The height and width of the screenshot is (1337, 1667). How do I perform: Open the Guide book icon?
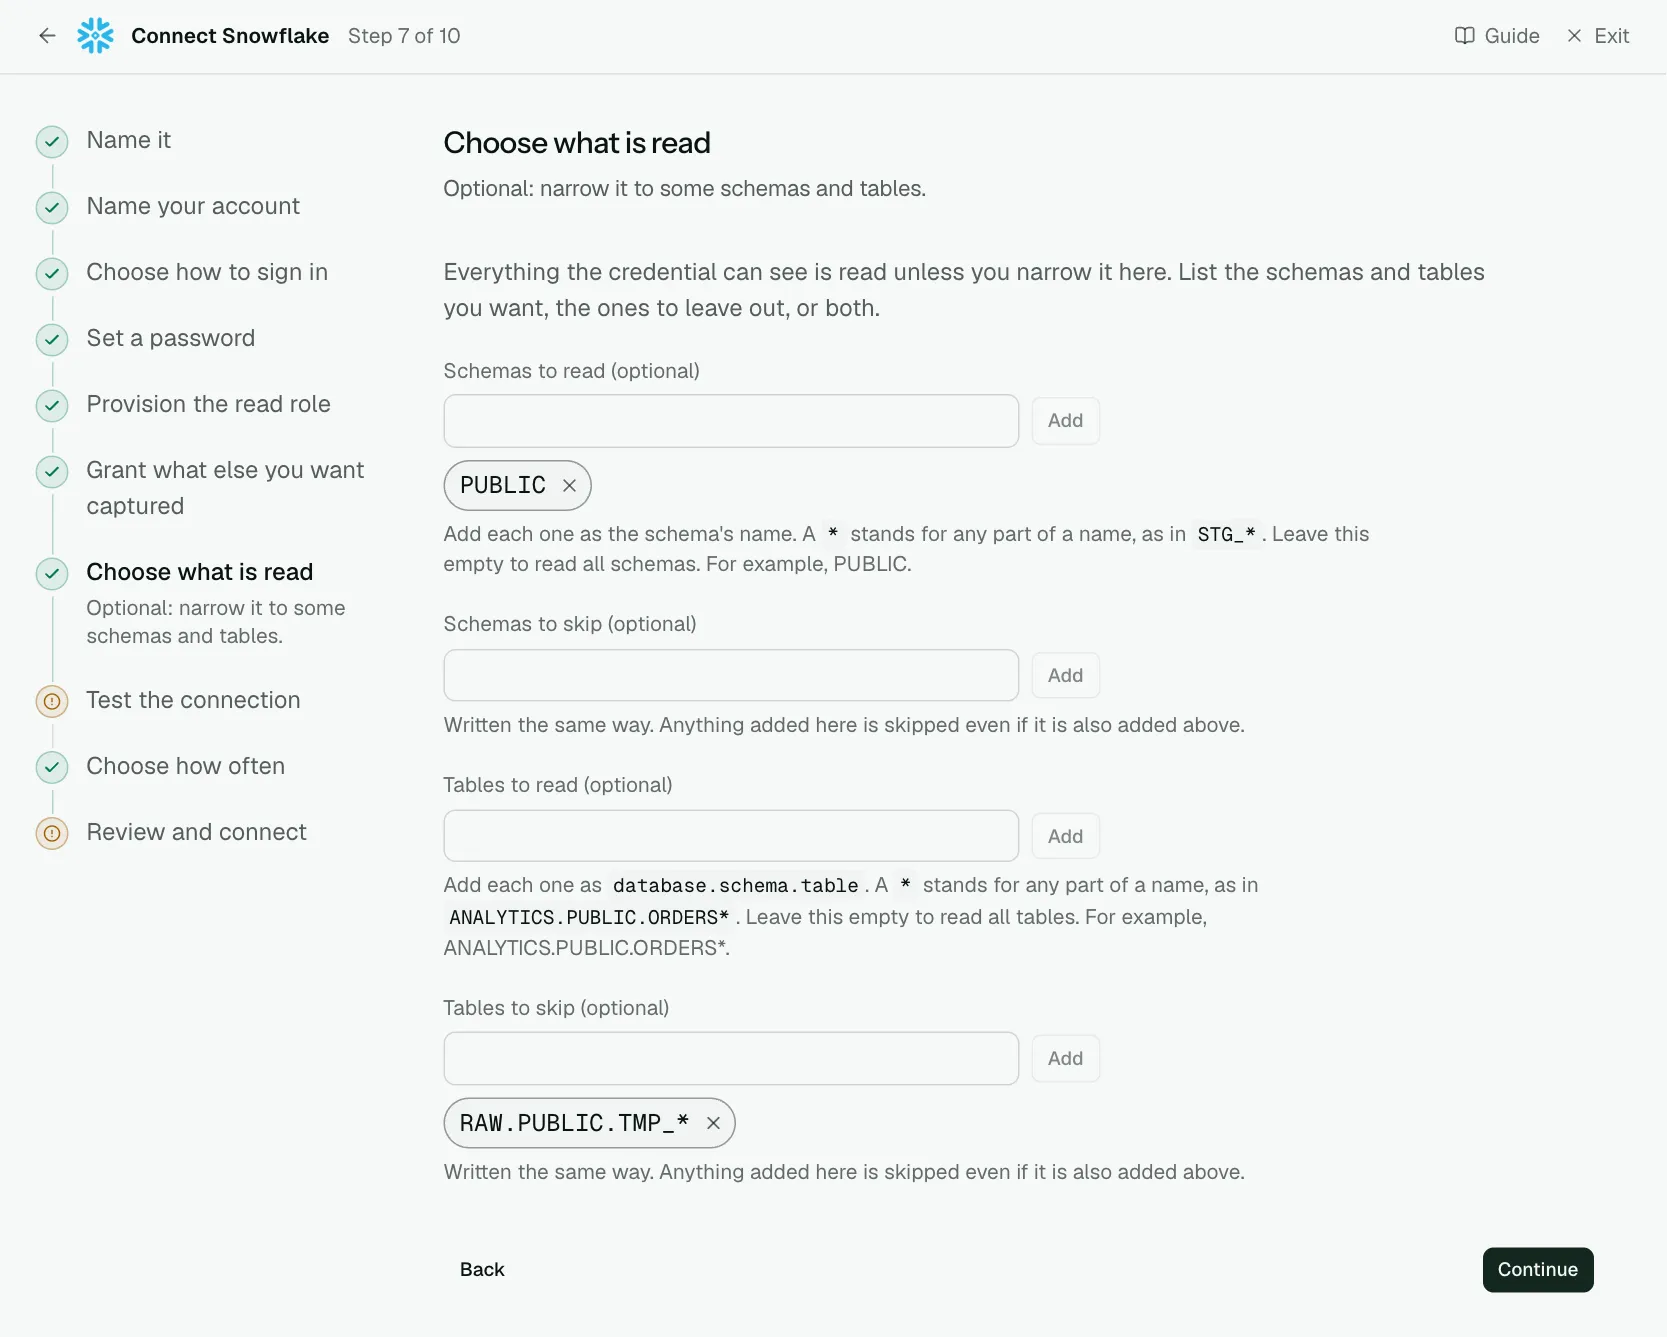(1464, 36)
